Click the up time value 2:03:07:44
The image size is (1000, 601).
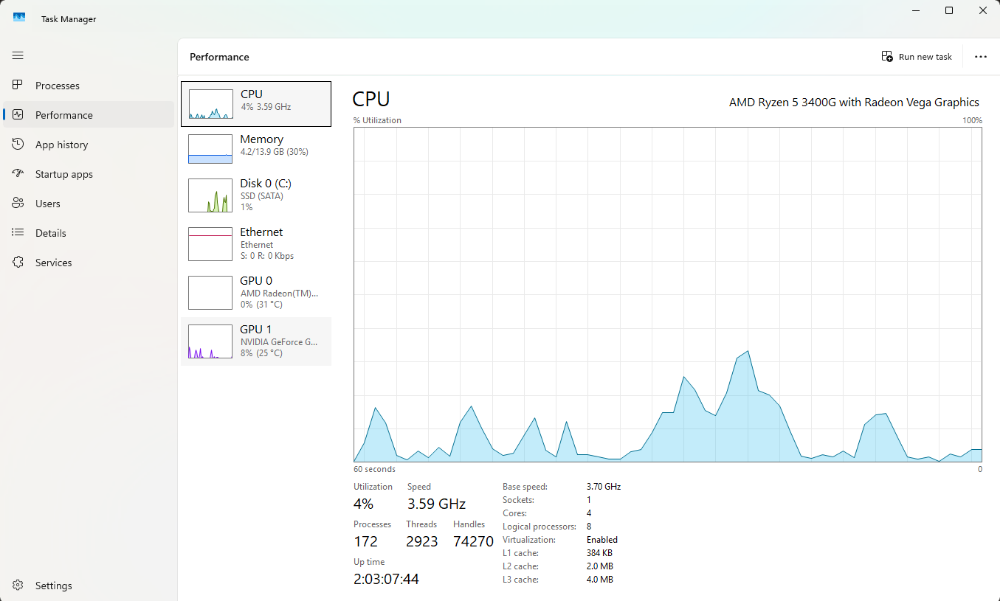coord(386,579)
